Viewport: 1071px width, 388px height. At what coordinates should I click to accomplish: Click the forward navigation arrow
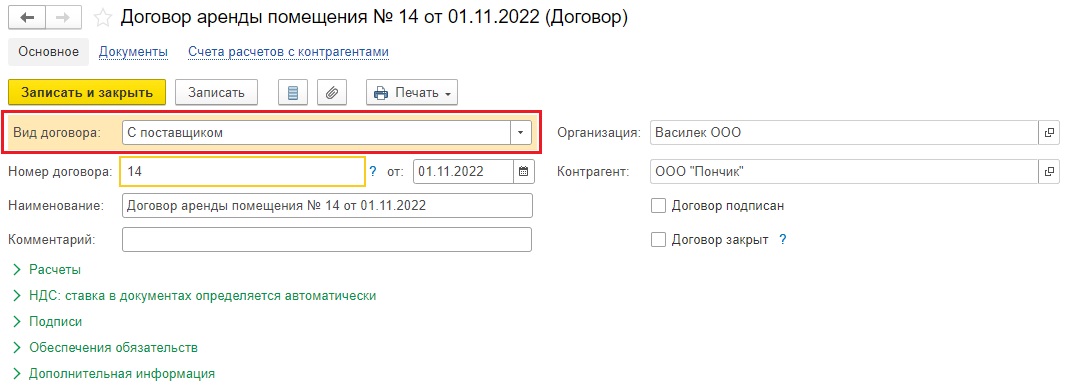[x=66, y=18]
